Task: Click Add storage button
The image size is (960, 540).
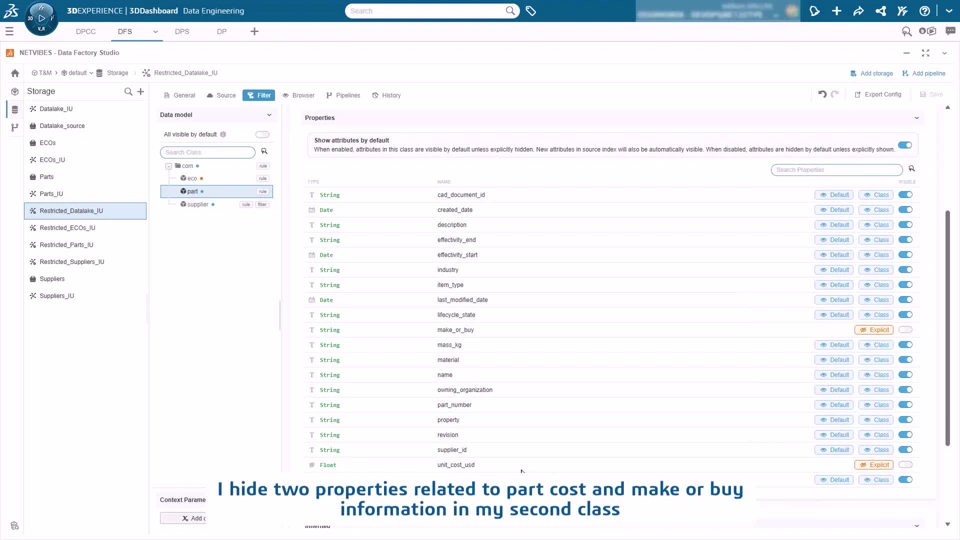Action: click(871, 73)
